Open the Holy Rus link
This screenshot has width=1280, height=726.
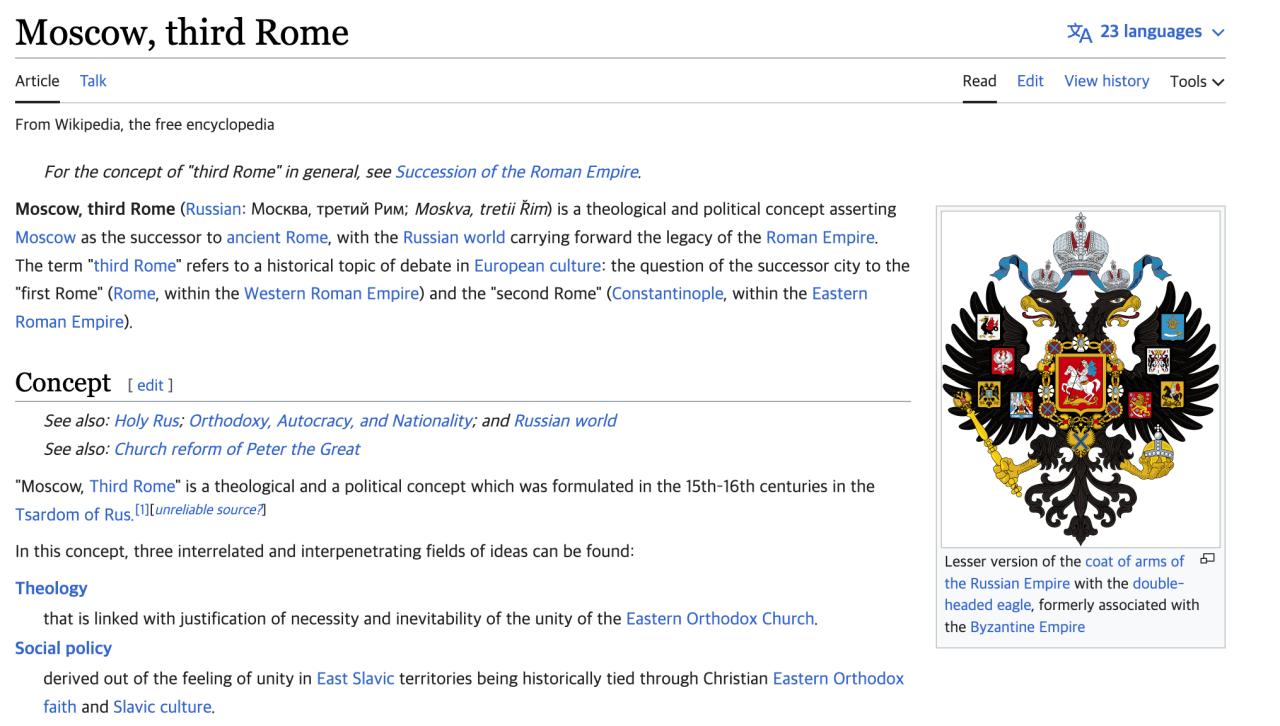(x=146, y=421)
